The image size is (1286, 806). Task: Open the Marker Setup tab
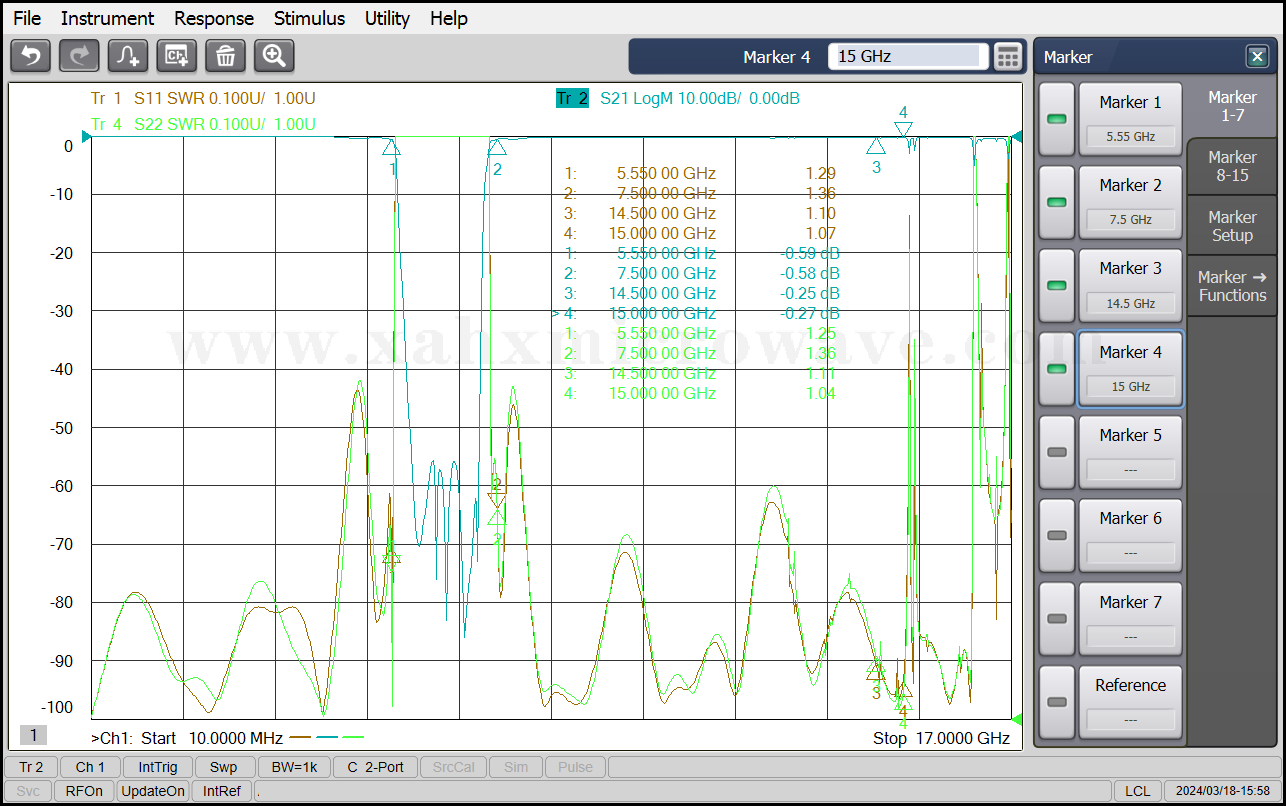click(x=1232, y=226)
